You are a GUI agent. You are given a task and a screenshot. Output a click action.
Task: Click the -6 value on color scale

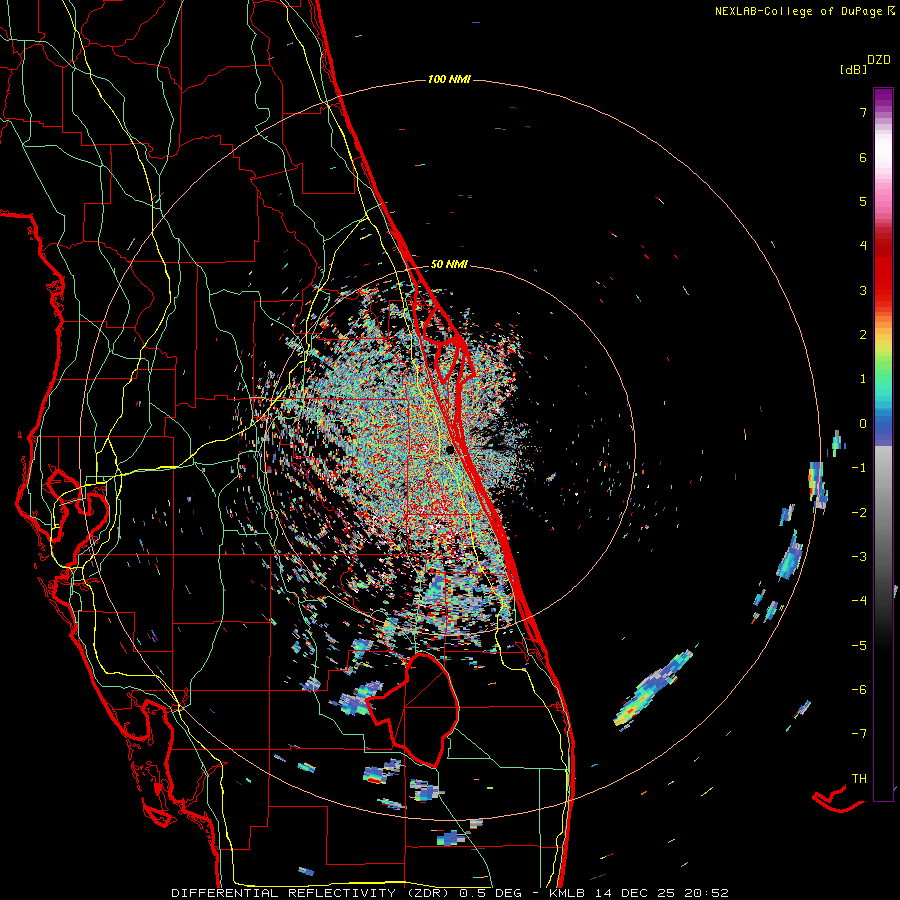(859, 690)
